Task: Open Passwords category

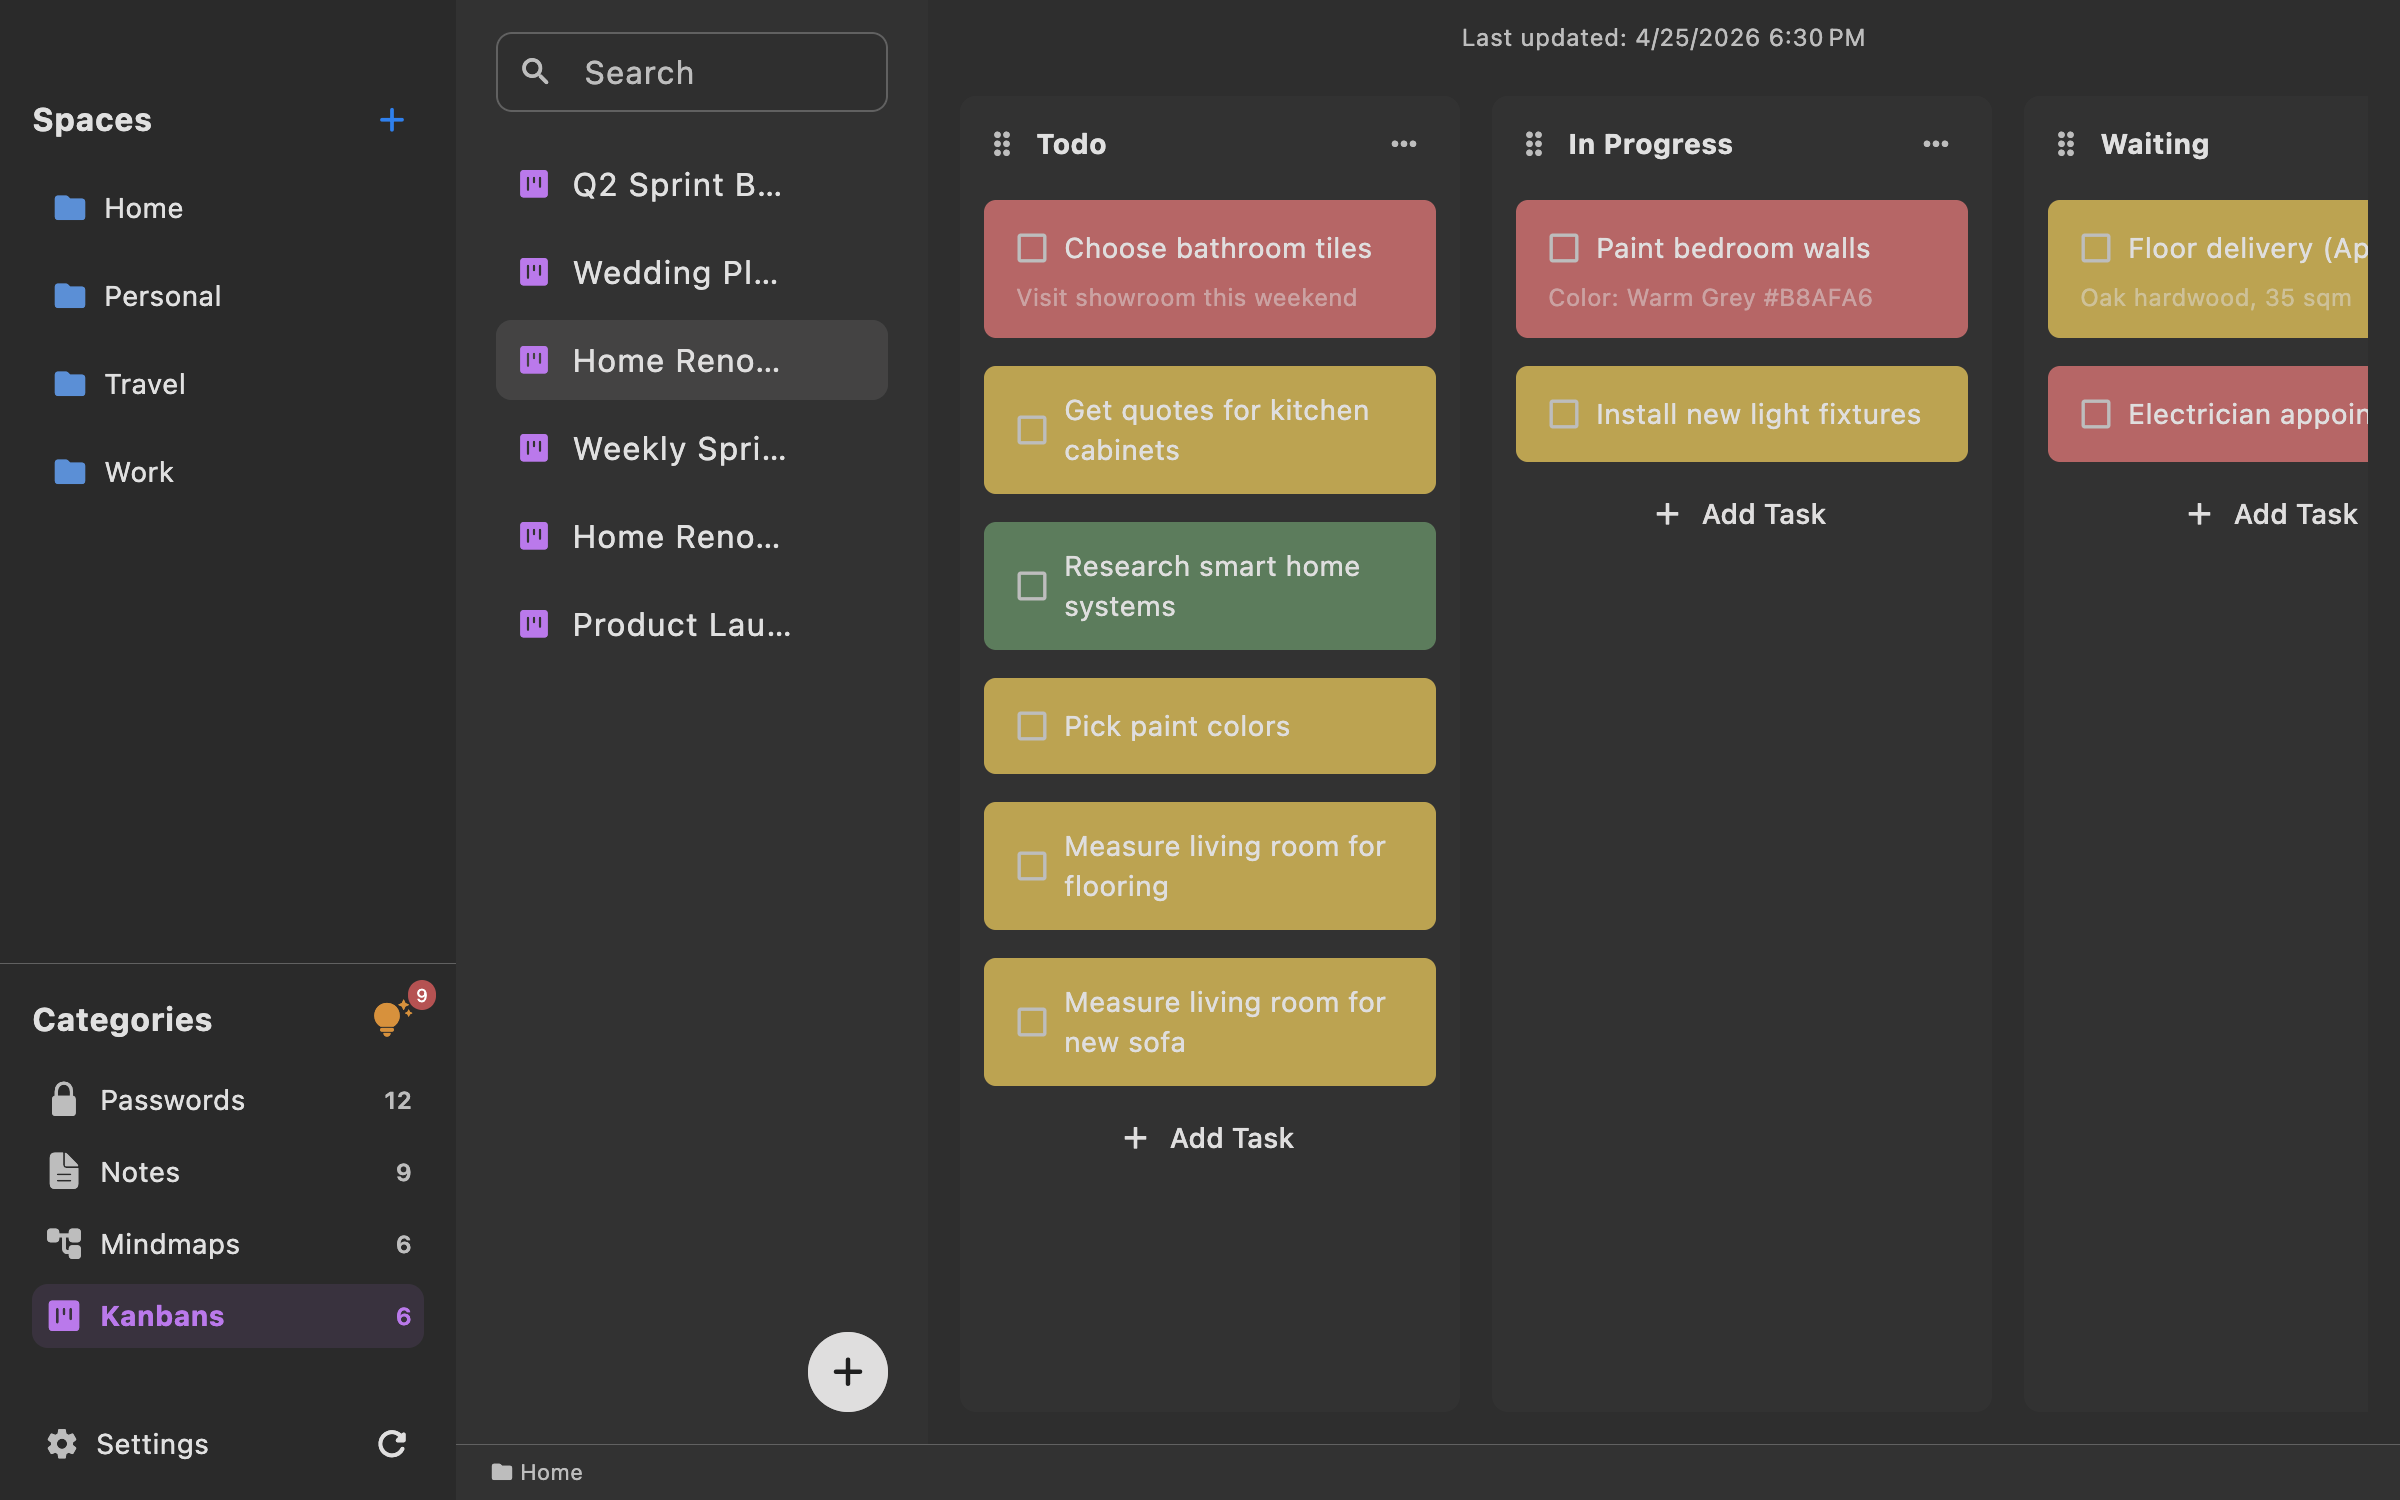Action: pos(228,1100)
